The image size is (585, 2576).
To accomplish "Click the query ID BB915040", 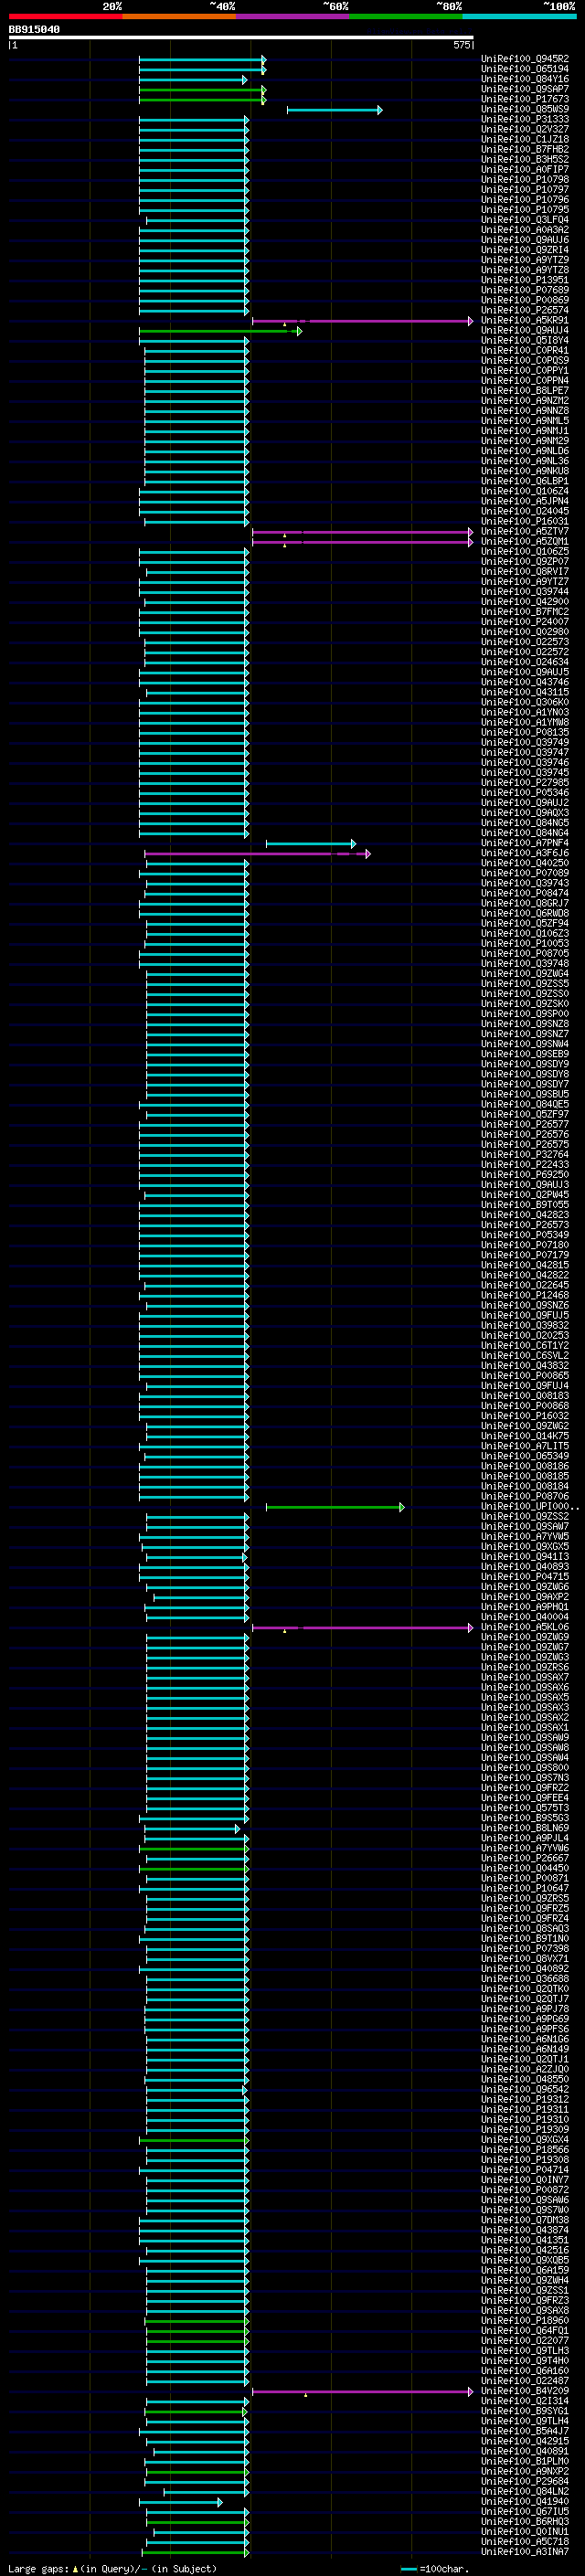I will tap(34, 29).
